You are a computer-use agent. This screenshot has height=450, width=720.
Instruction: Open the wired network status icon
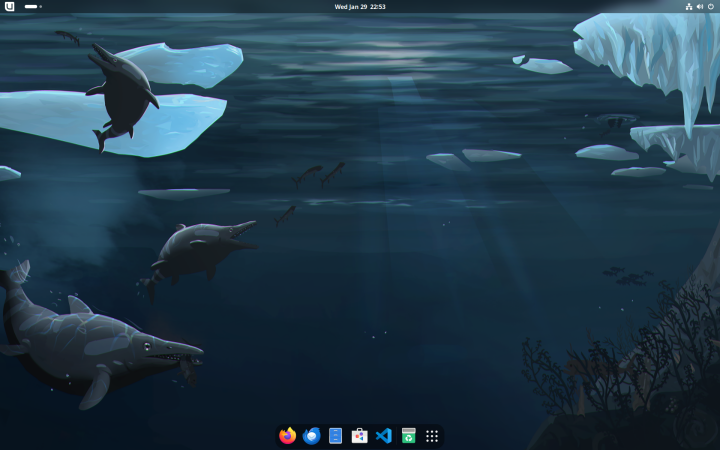688,6
